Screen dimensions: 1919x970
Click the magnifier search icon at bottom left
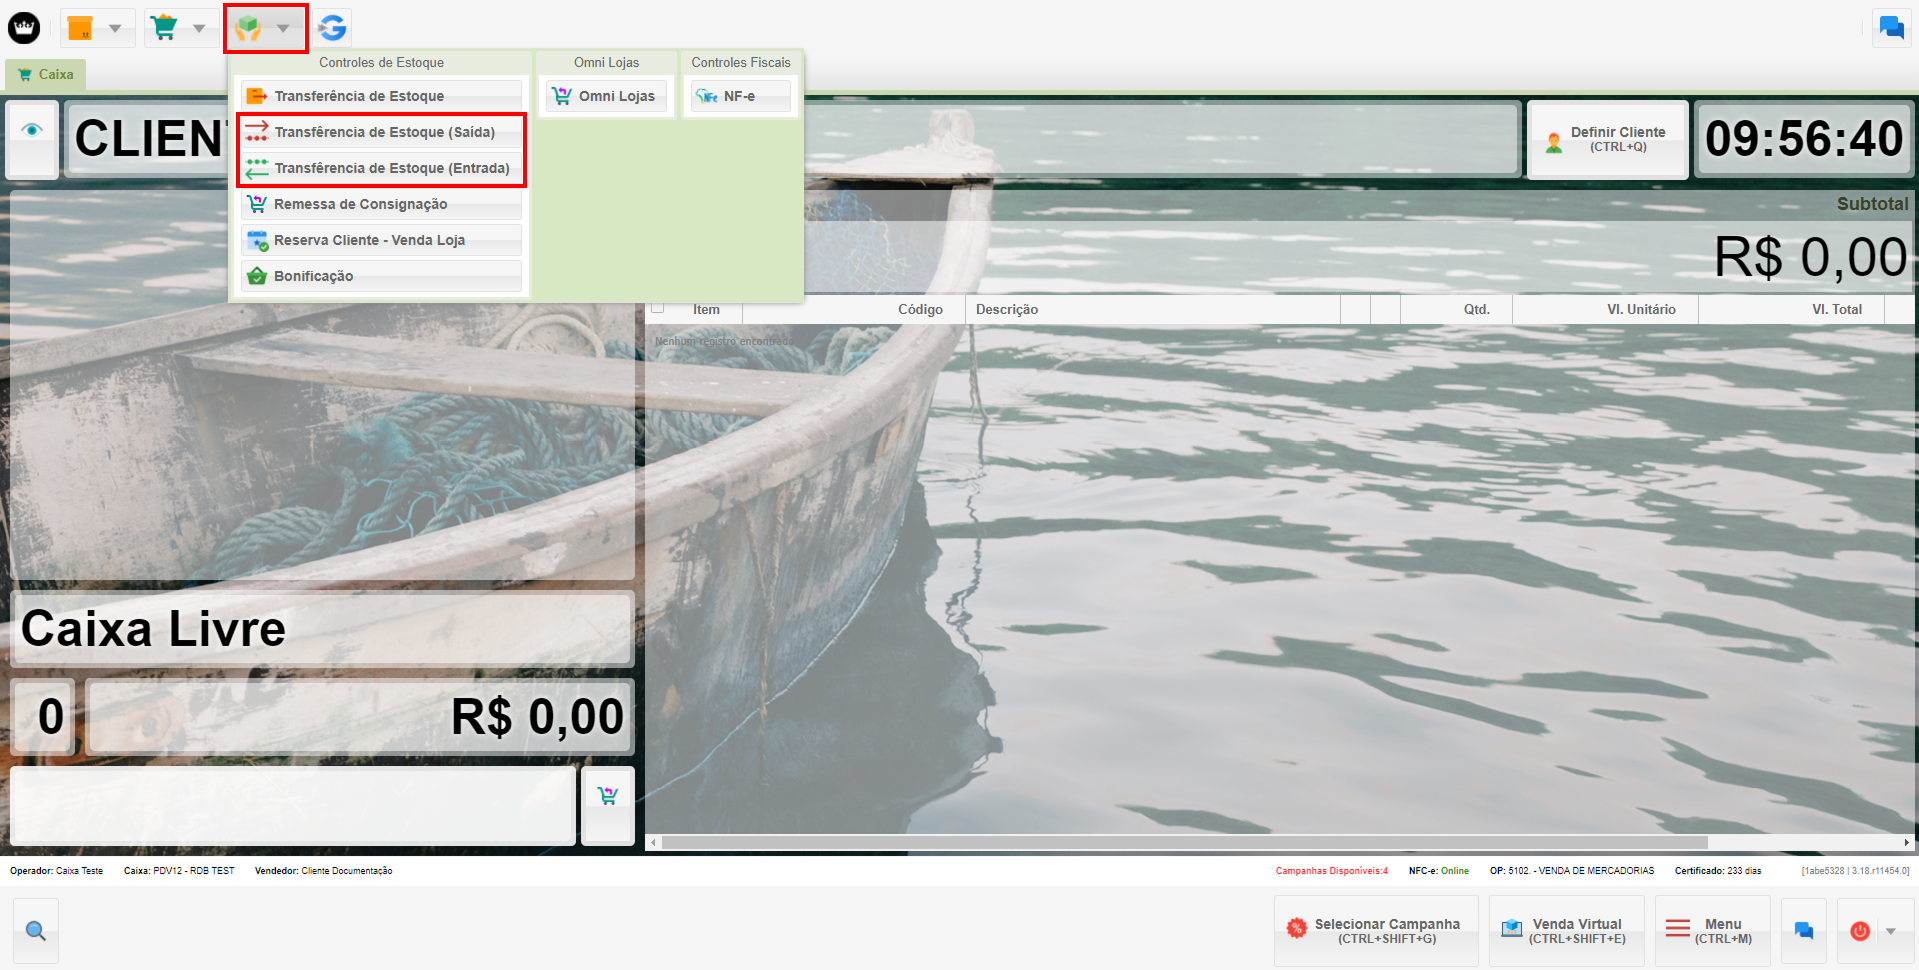coord(36,931)
